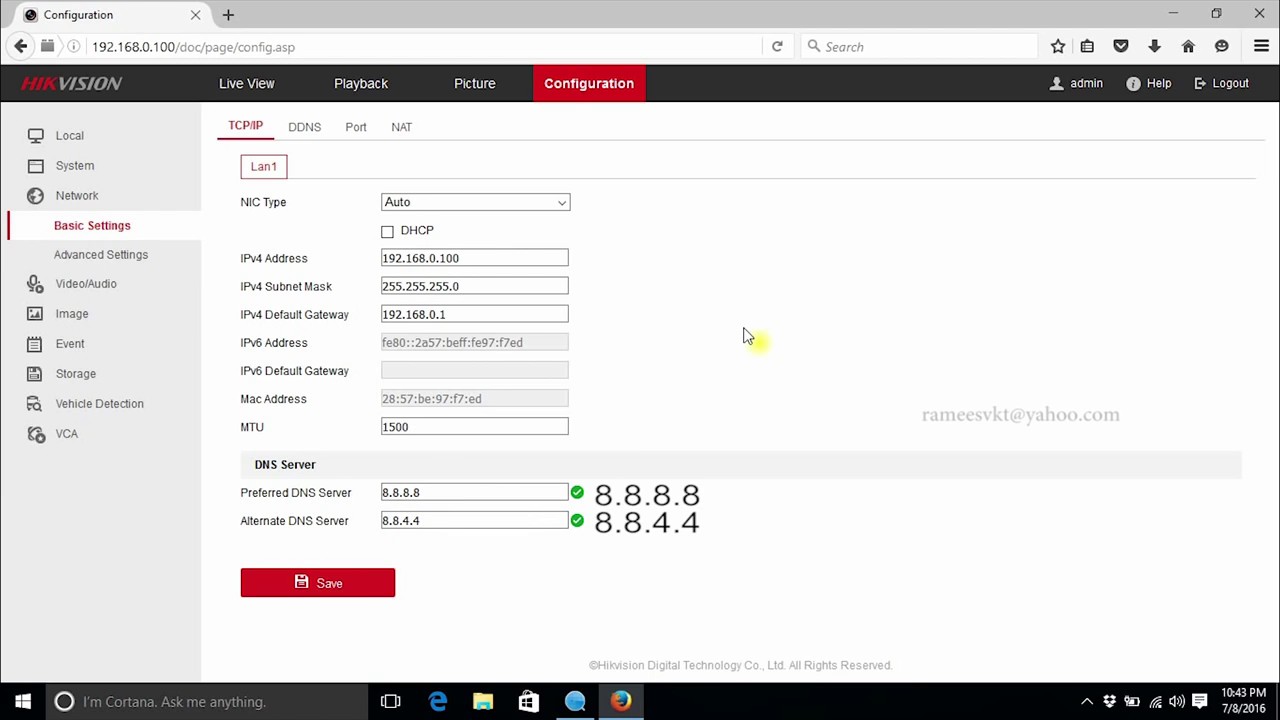Switch to the Picture tab
Screen dimensions: 1280x720
click(x=475, y=84)
